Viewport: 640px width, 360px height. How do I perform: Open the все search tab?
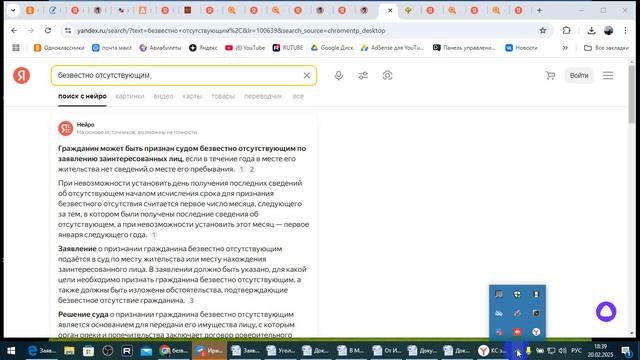click(x=298, y=96)
